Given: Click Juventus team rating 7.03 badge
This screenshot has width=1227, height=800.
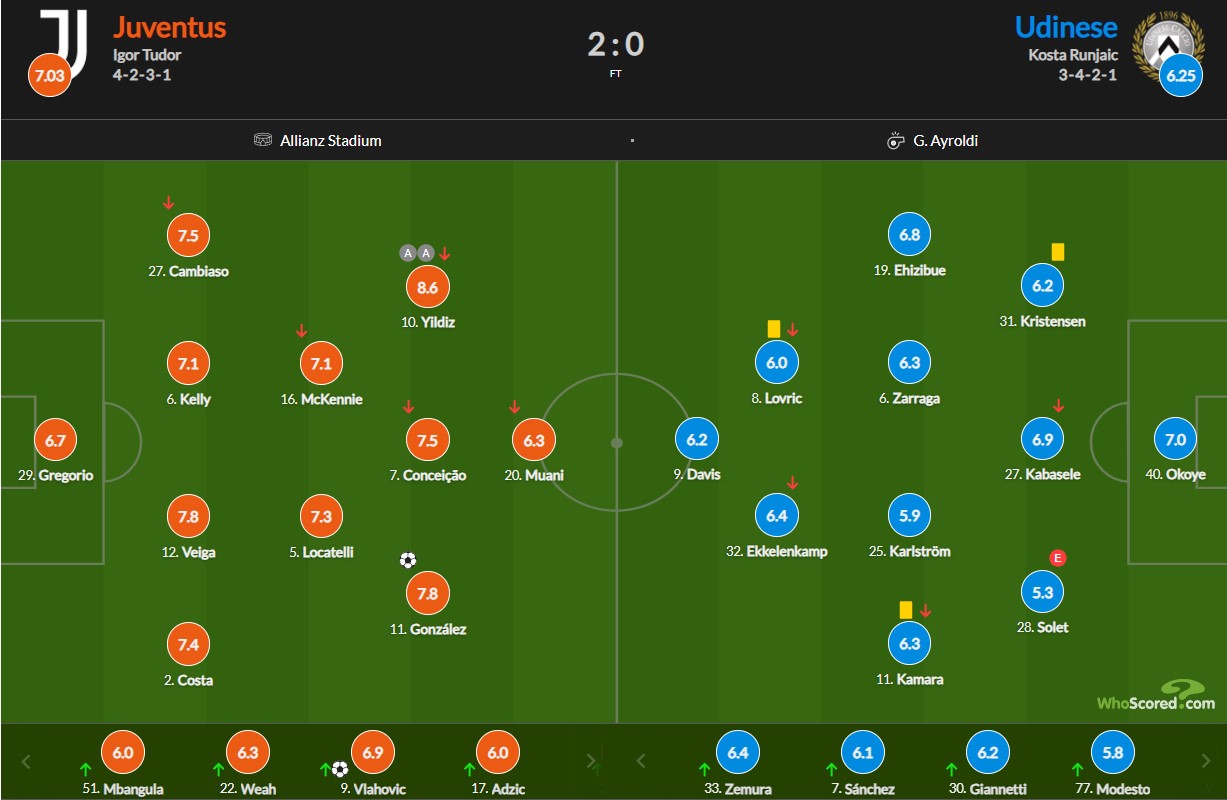Looking at the screenshot, I should [x=49, y=76].
